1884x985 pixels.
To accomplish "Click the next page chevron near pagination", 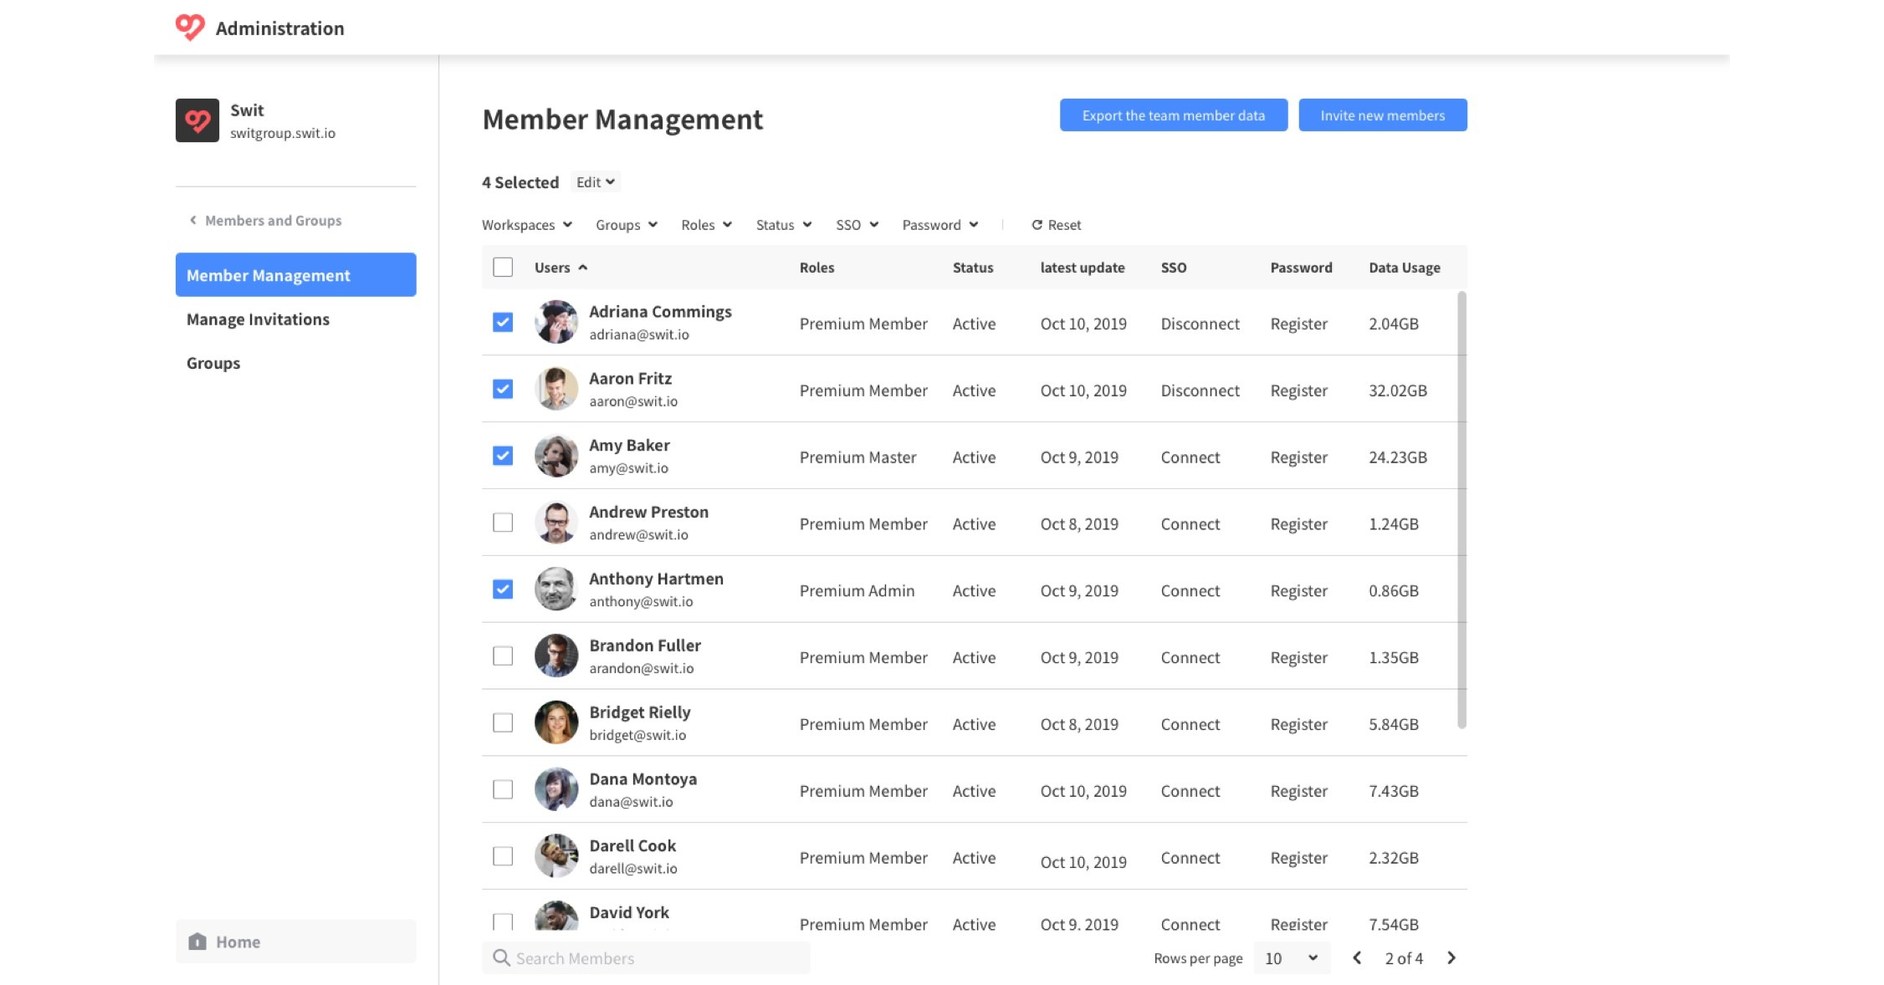I will click(1451, 958).
